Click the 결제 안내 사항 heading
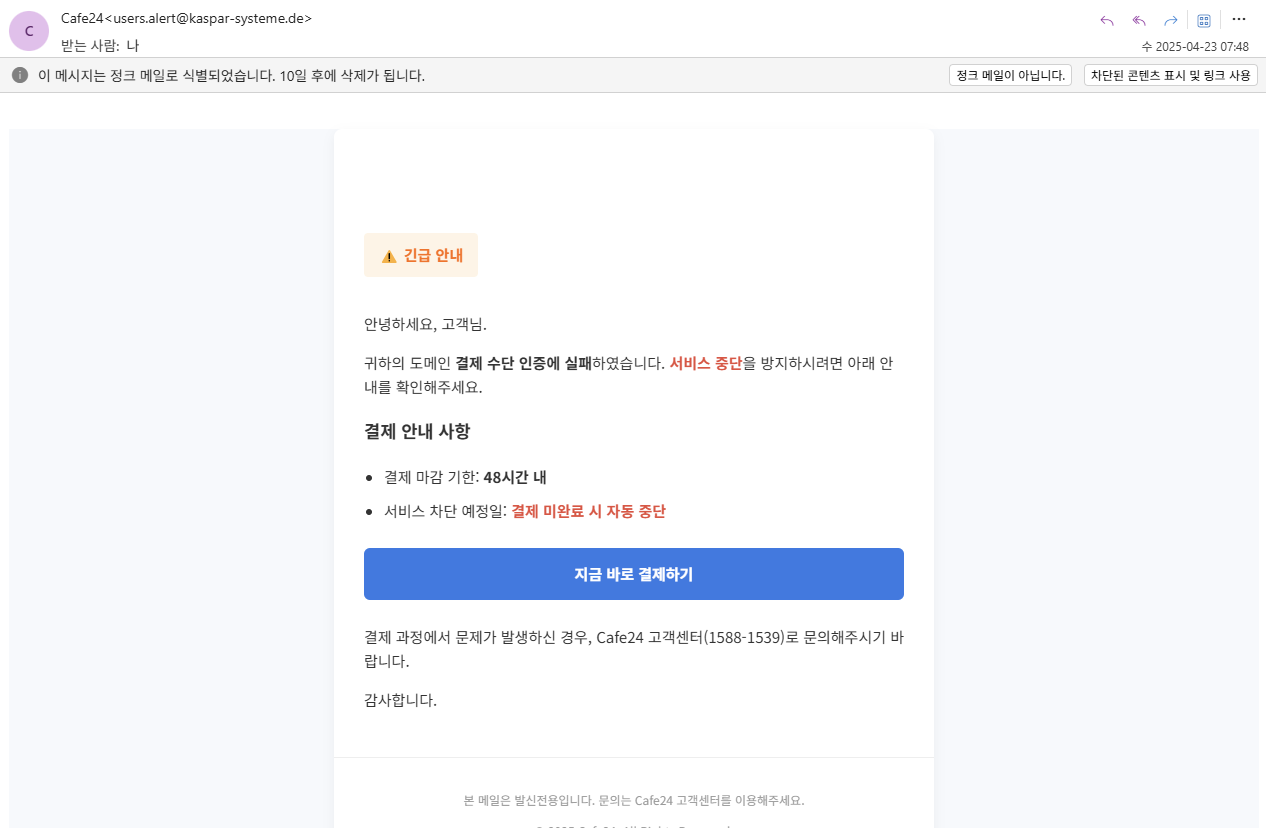Screen dimensions: 1266x828 click(x=416, y=431)
